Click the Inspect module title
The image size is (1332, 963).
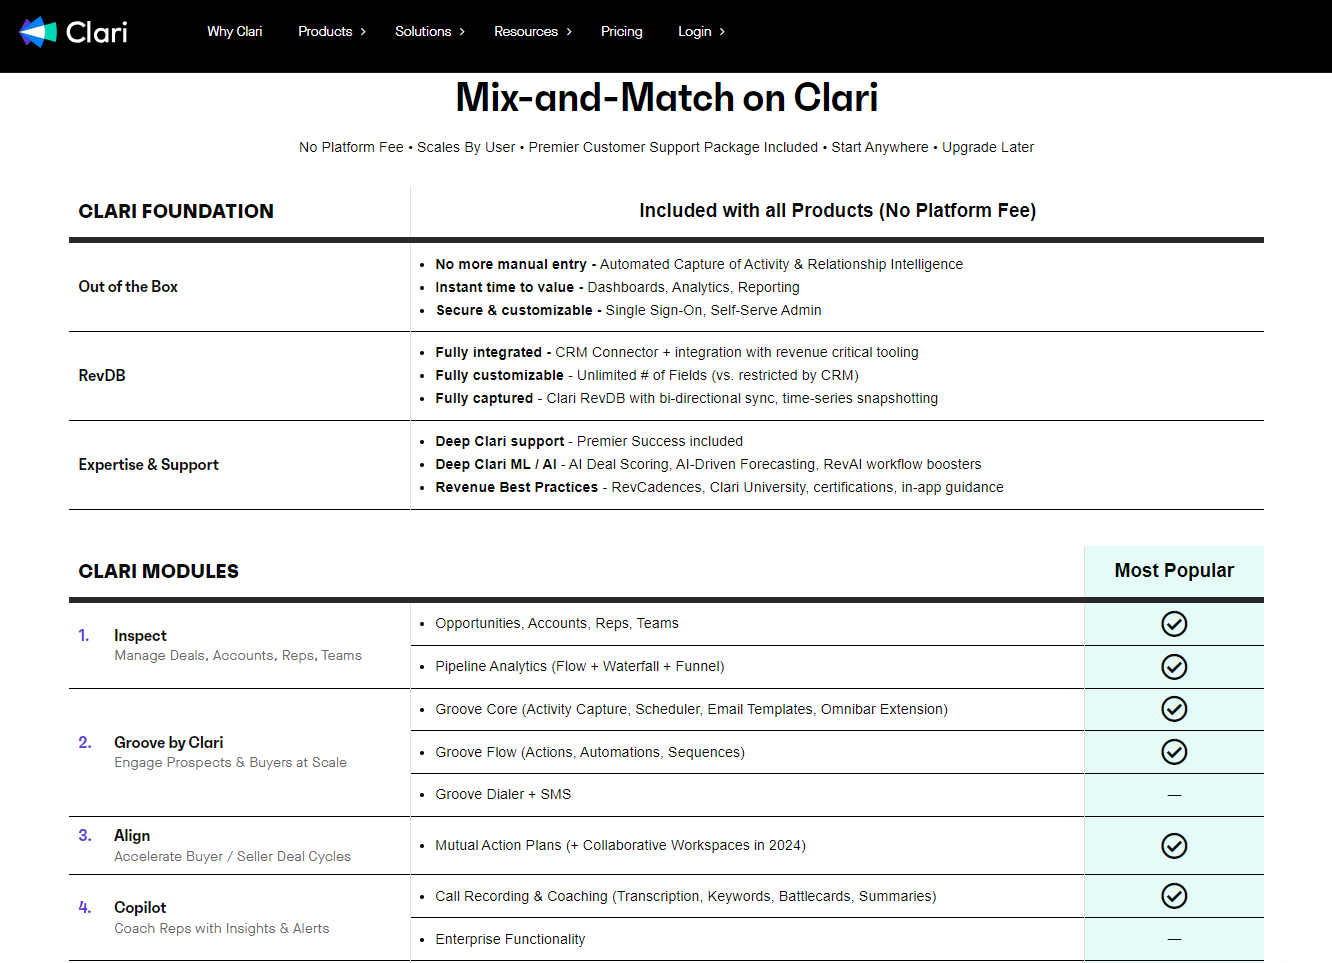140,636
